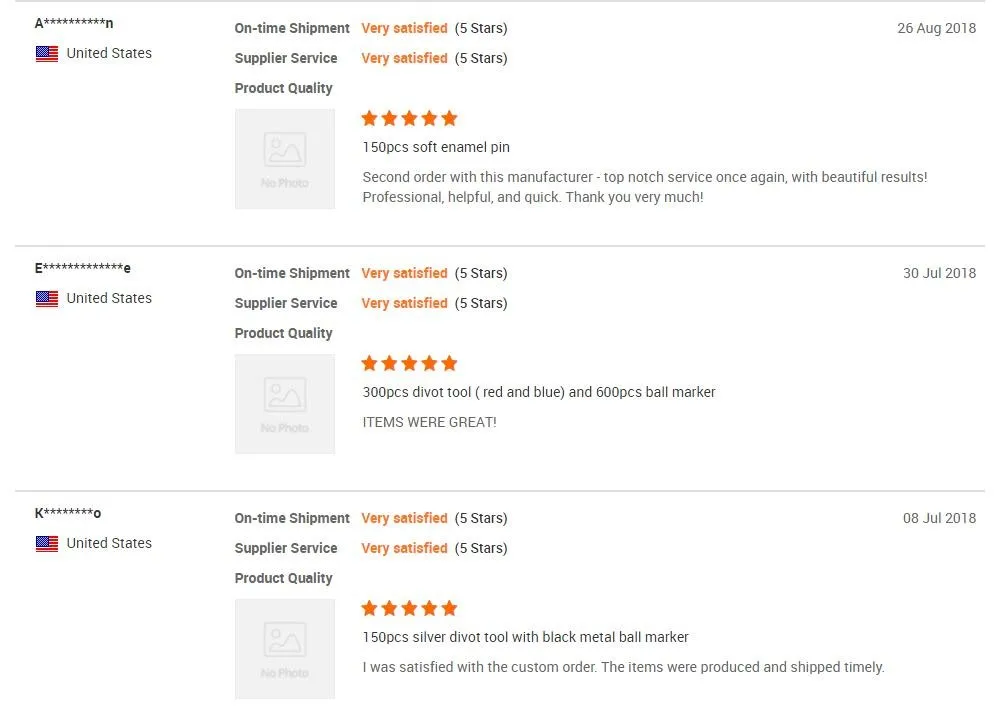Click reviewer name E*************e
The height and width of the screenshot is (714, 998).
(83, 268)
